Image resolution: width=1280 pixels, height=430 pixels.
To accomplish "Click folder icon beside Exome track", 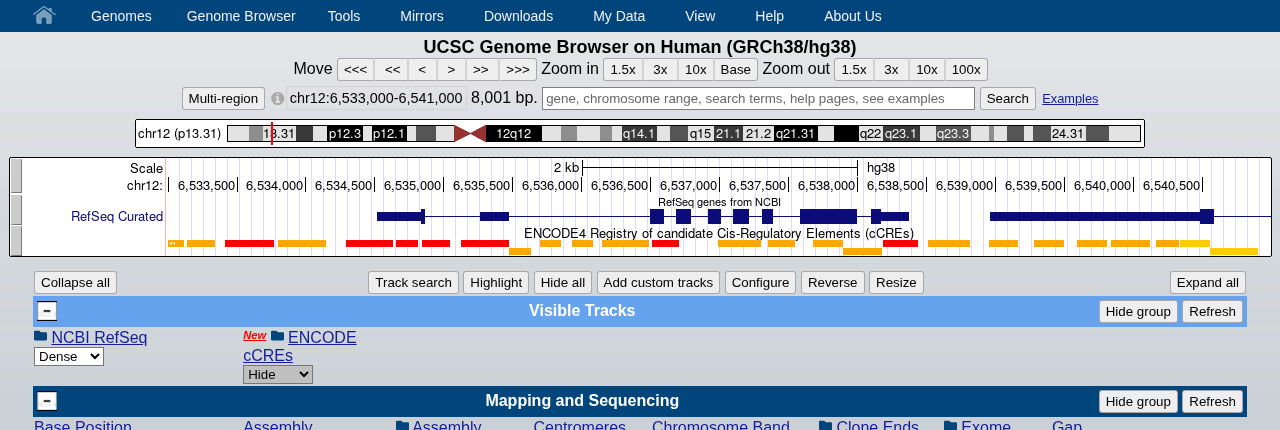I will (951, 426).
